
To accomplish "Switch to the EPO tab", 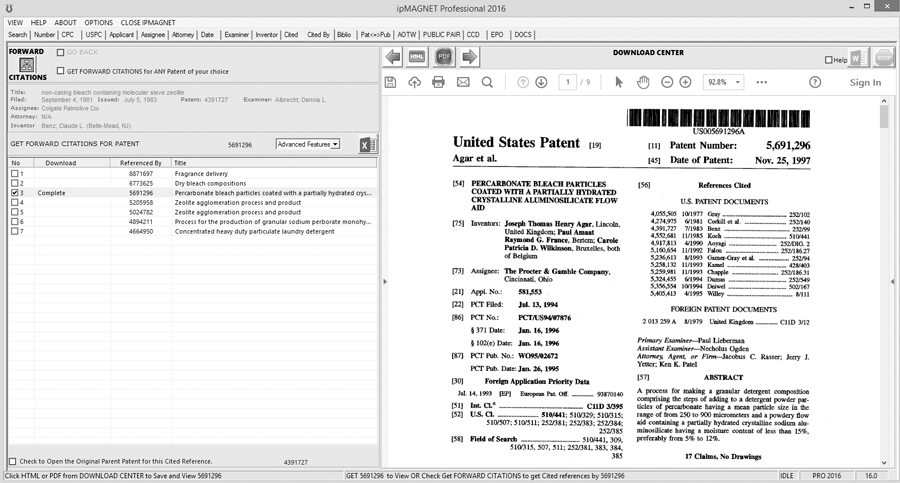I will [497, 34].
